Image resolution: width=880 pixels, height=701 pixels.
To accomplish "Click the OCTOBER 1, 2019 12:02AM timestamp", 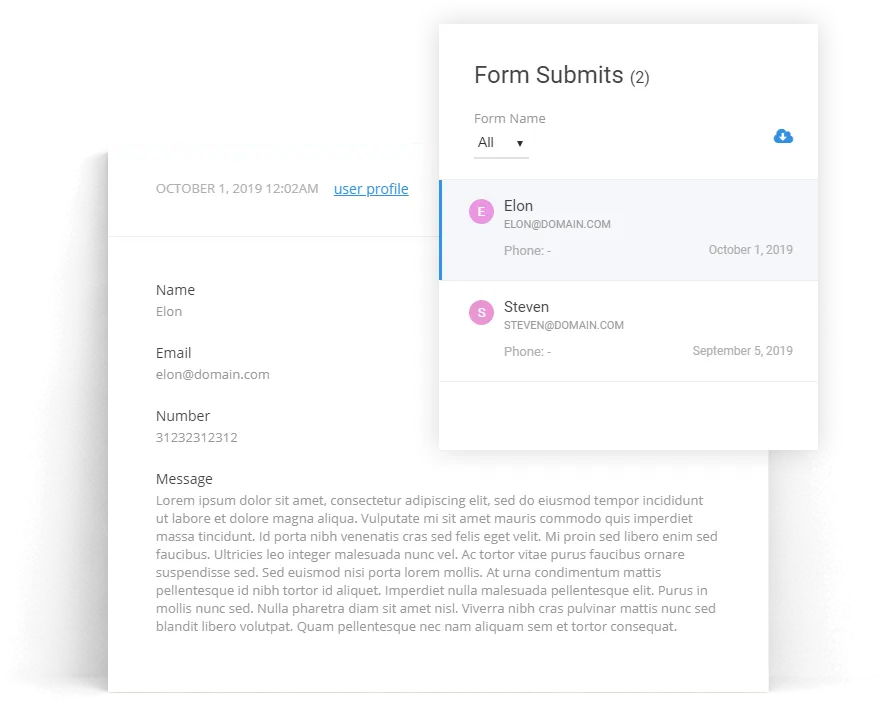I will [237, 189].
